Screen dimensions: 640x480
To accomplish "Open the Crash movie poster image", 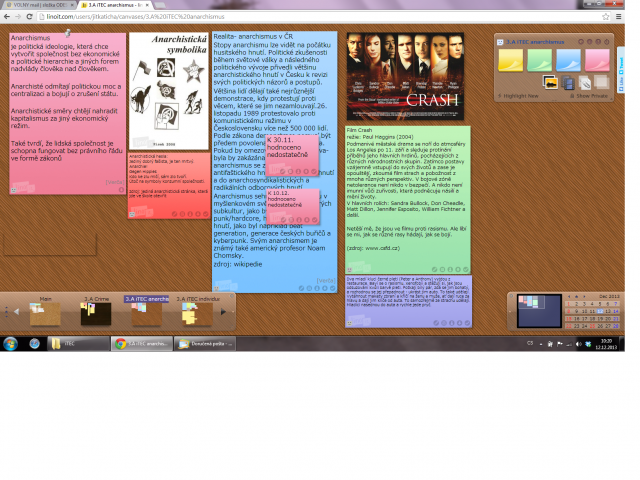I will coord(405,76).
